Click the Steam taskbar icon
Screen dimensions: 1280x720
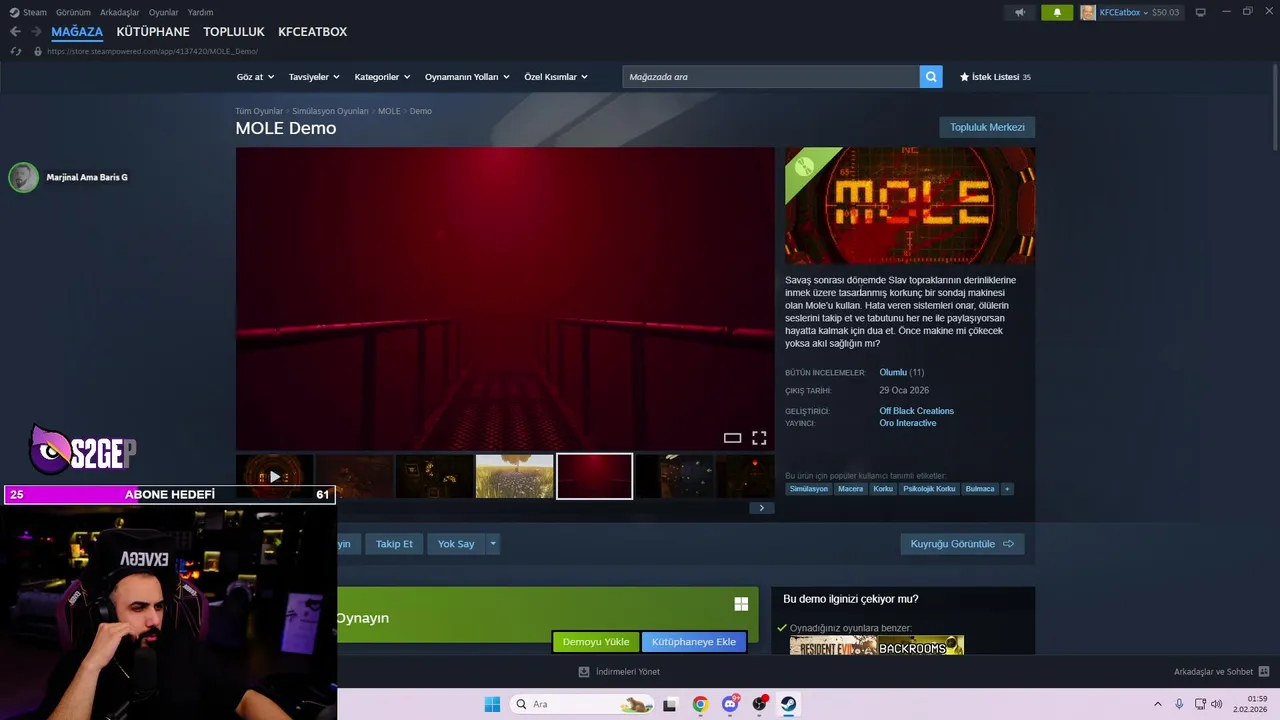[x=789, y=704]
